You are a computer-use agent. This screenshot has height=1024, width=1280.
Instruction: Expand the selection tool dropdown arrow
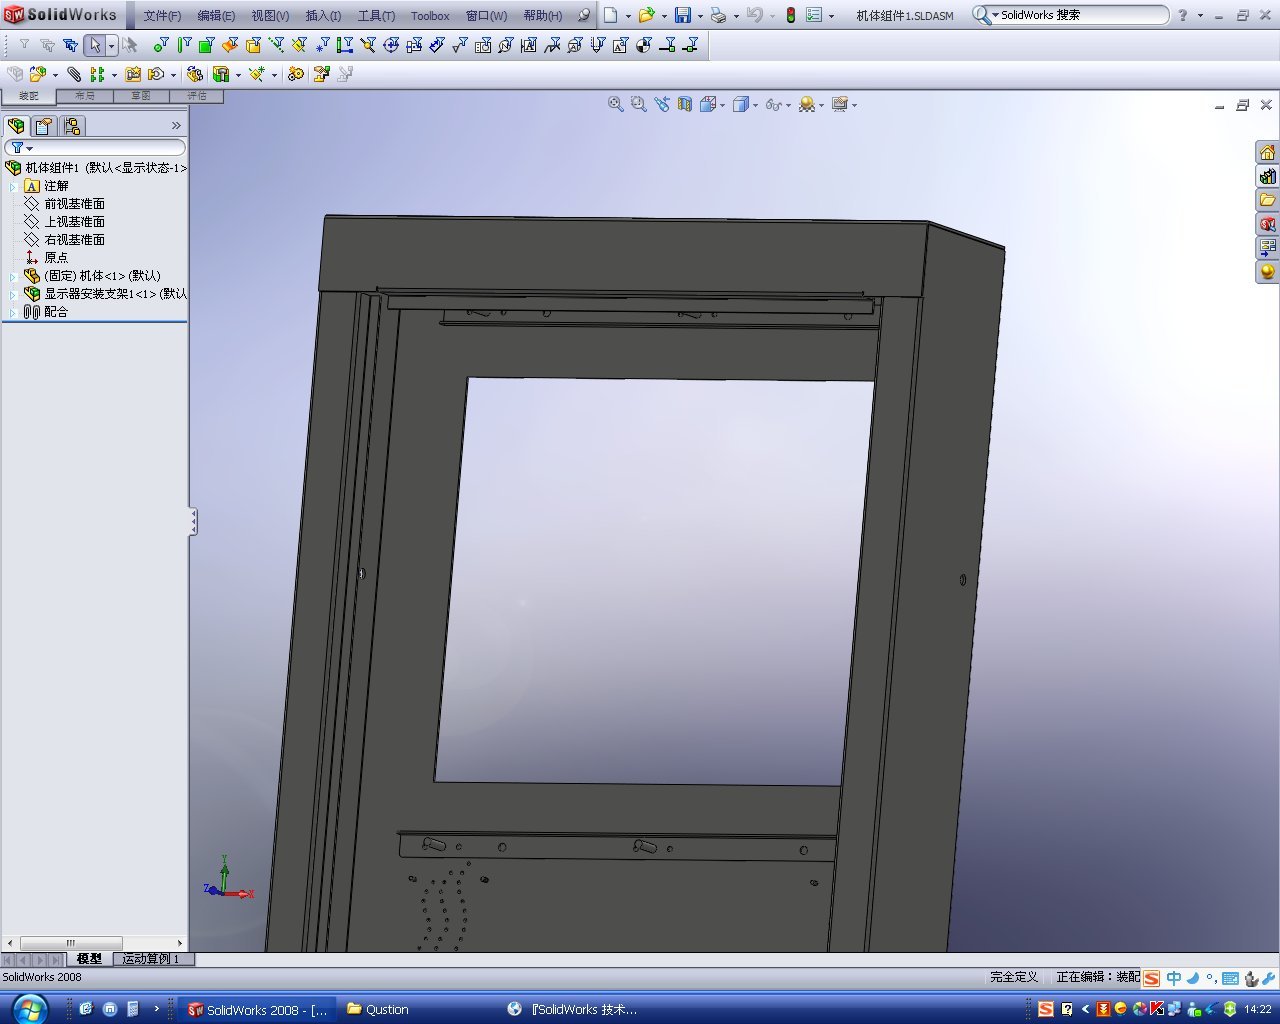(x=111, y=45)
